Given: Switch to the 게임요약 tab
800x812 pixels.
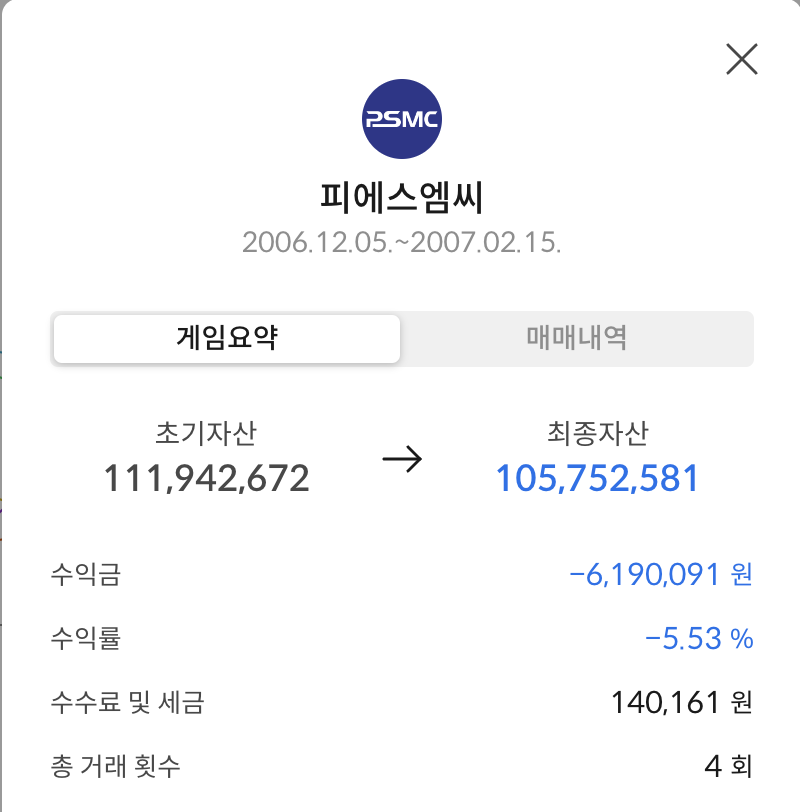Looking at the screenshot, I should point(227,339).
